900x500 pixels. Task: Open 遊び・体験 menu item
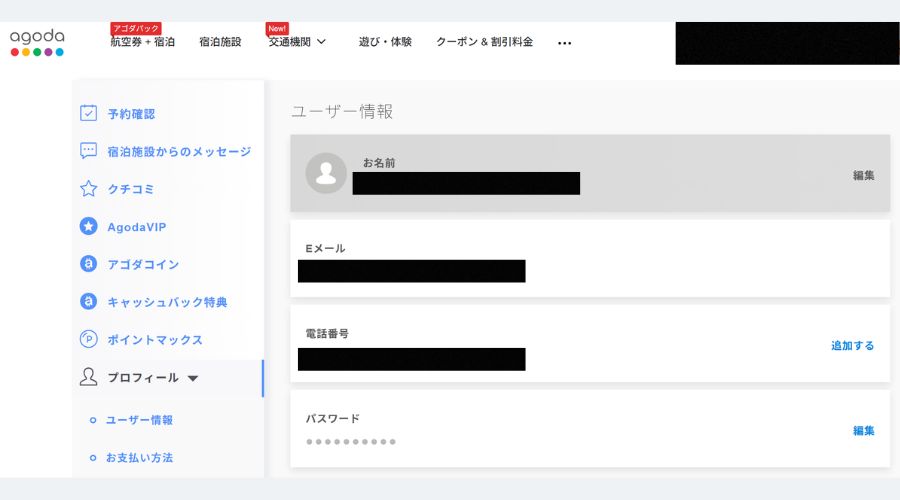(x=385, y=41)
